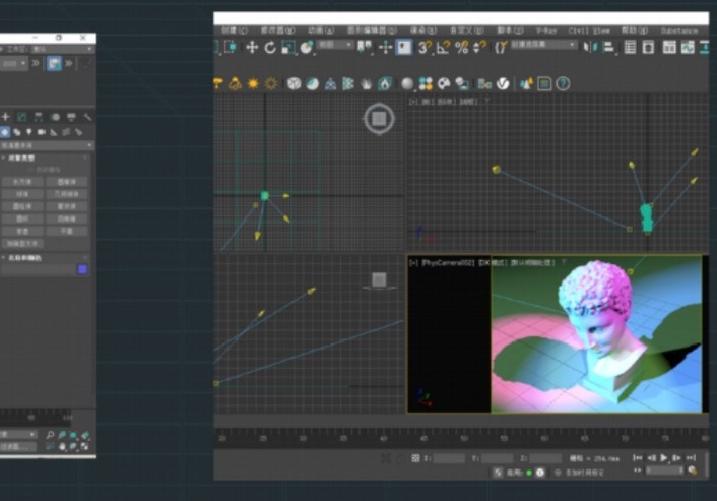Select the Rotate tool in main toolbar
The image size is (717, 501).
[x=270, y=48]
